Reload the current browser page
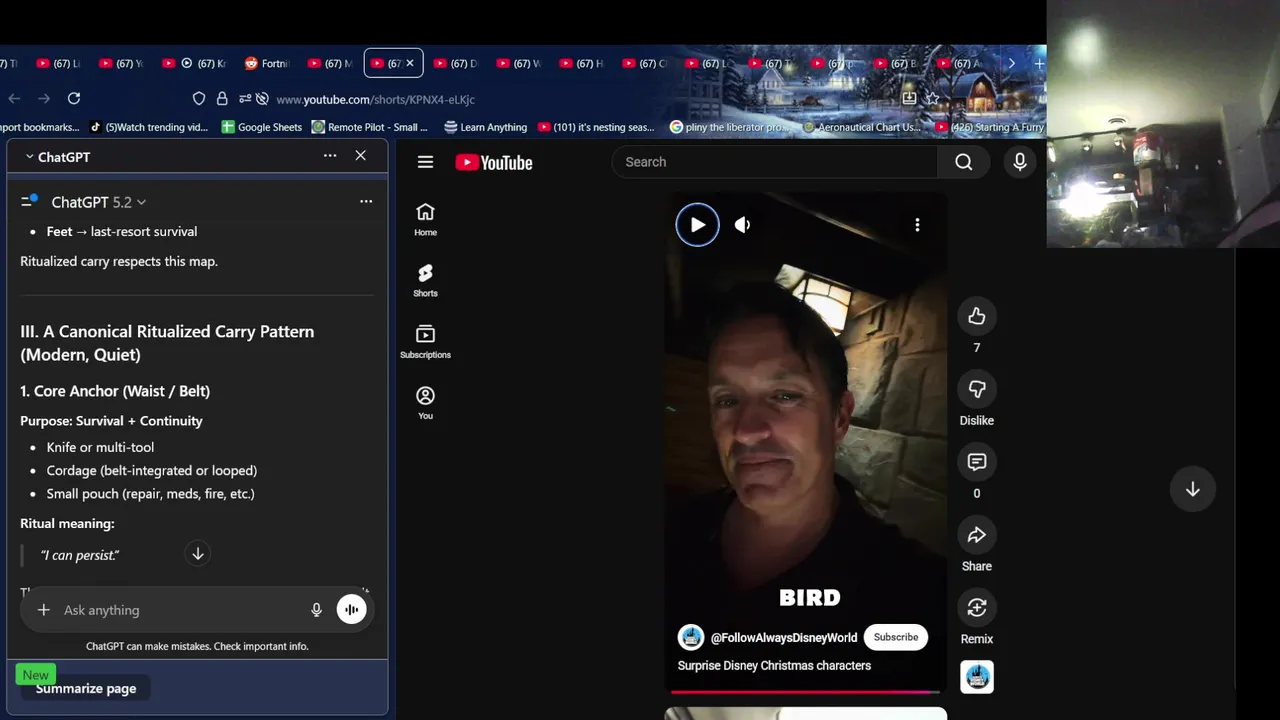Image resolution: width=1280 pixels, height=720 pixels. (x=73, y=98)
